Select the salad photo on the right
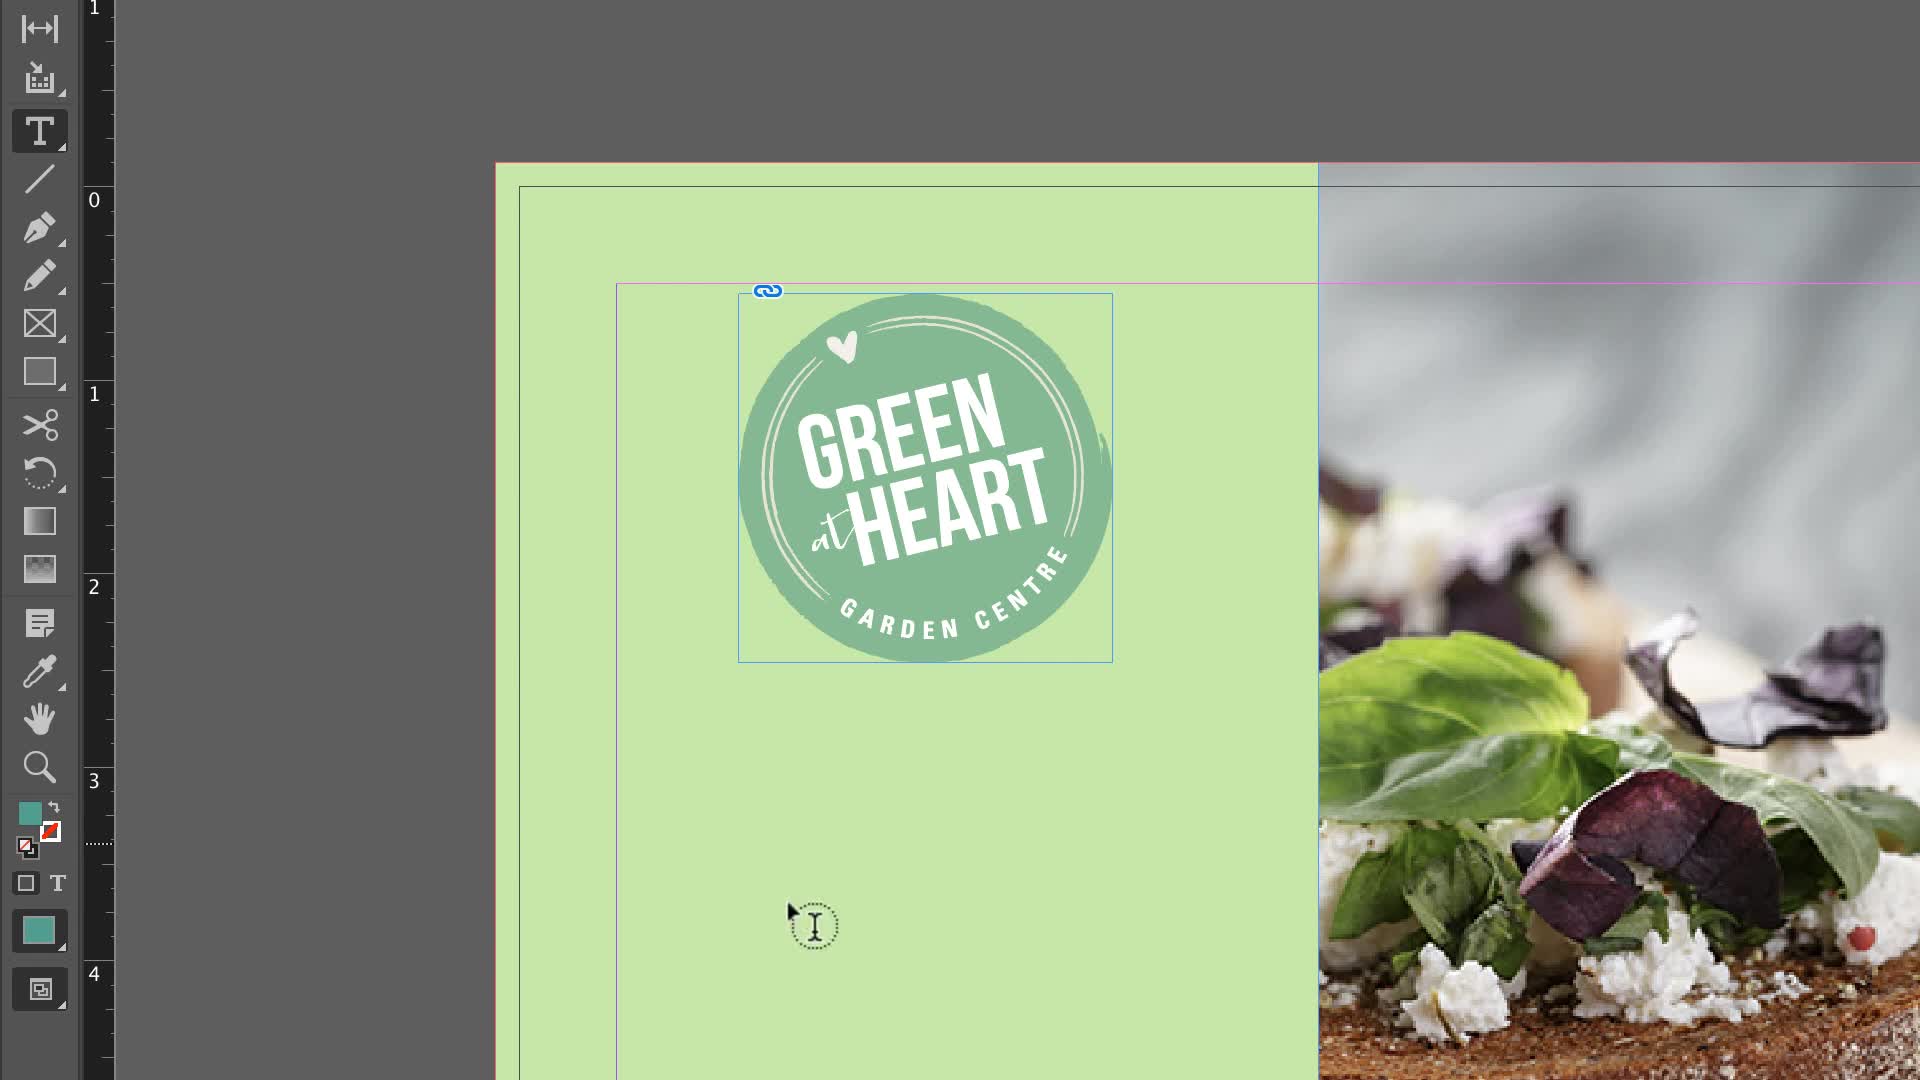 (x=1619, y=621)
